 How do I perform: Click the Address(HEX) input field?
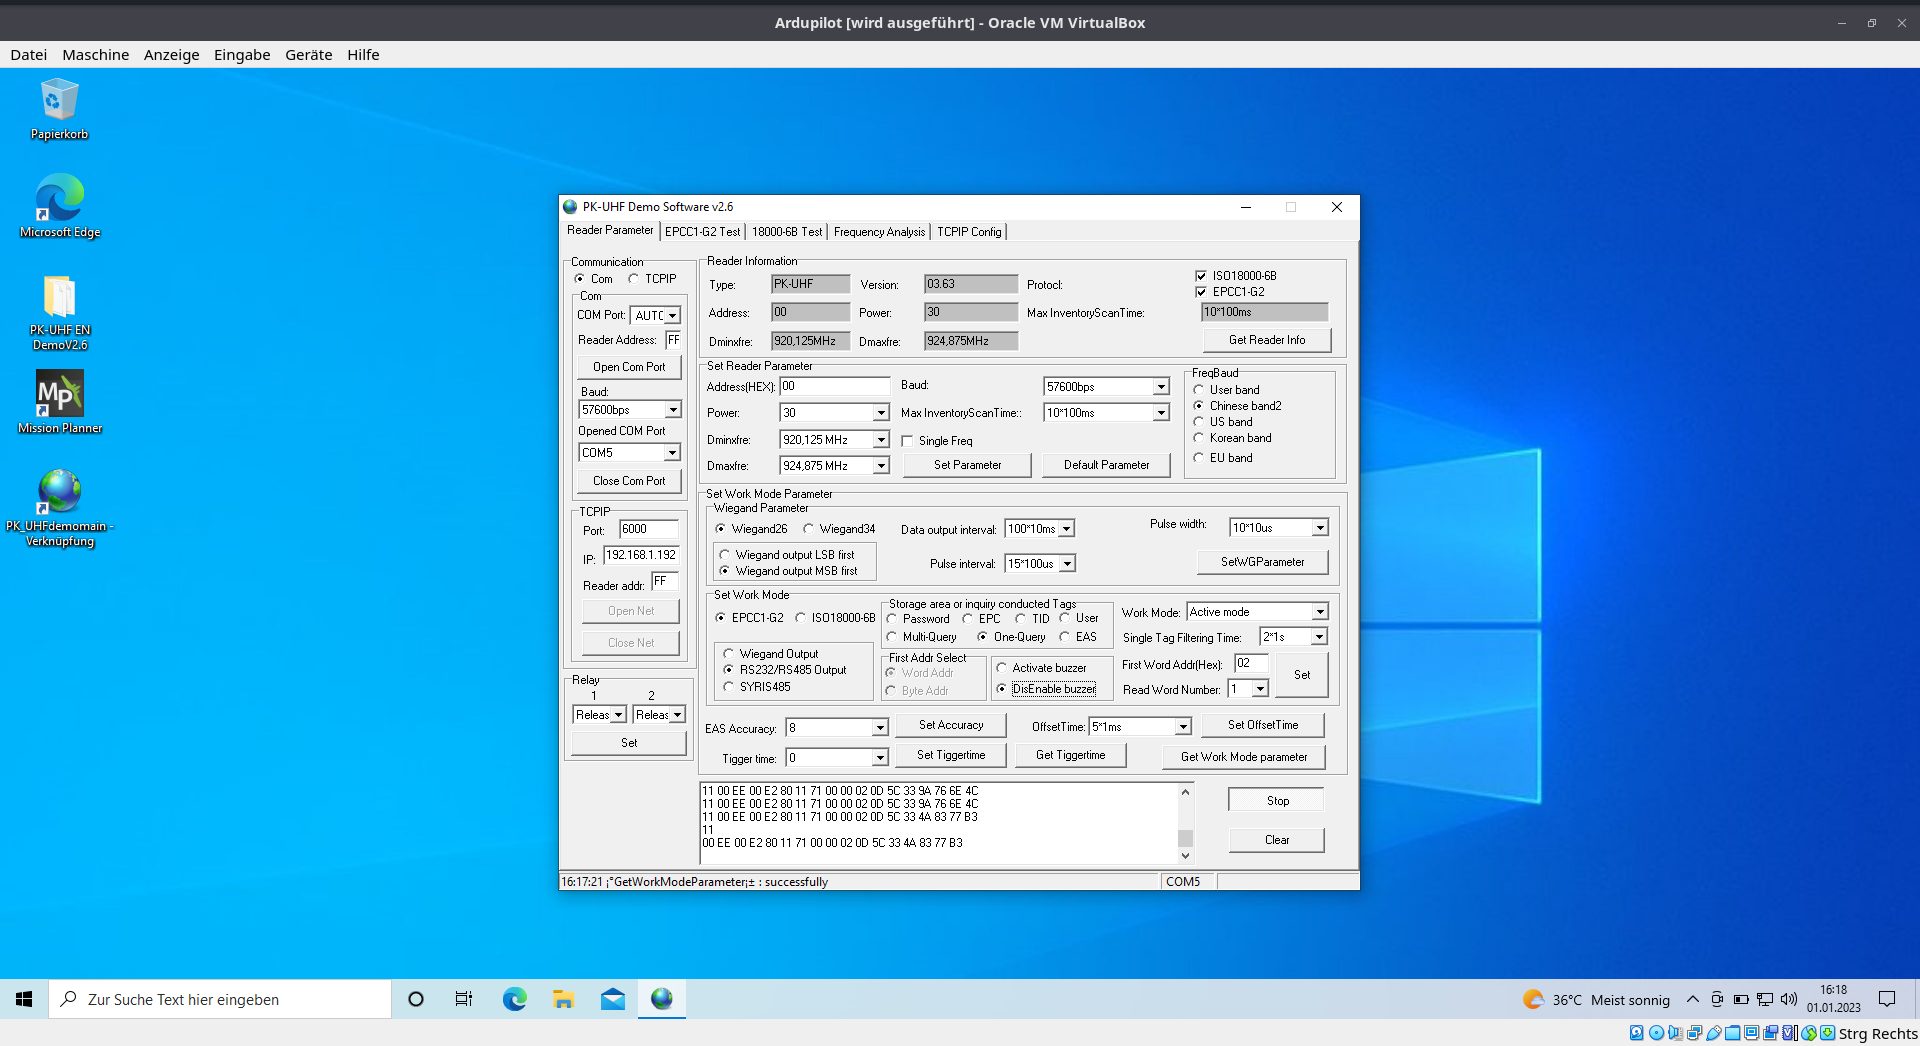834,387
